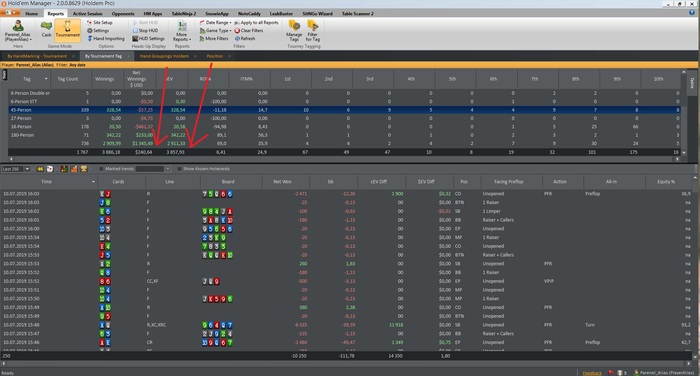Viewport: 700px width, 376px height.
Task: Open the NoteCaddy ribbon tab
Action: tap(249, 13)
